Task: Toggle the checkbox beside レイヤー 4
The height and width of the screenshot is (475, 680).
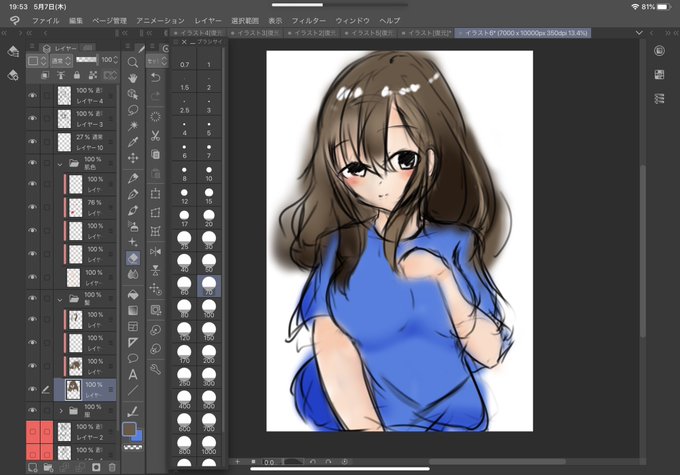Action: (x=47, y=95)
